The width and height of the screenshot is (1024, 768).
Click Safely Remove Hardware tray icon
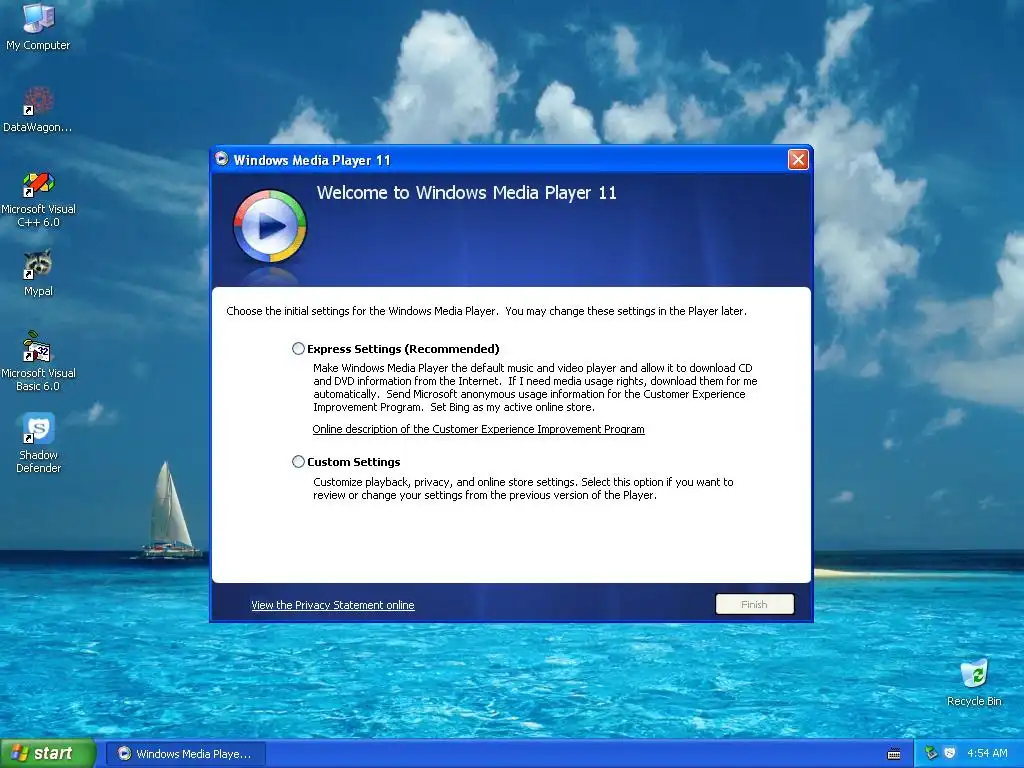coord(931,753)
